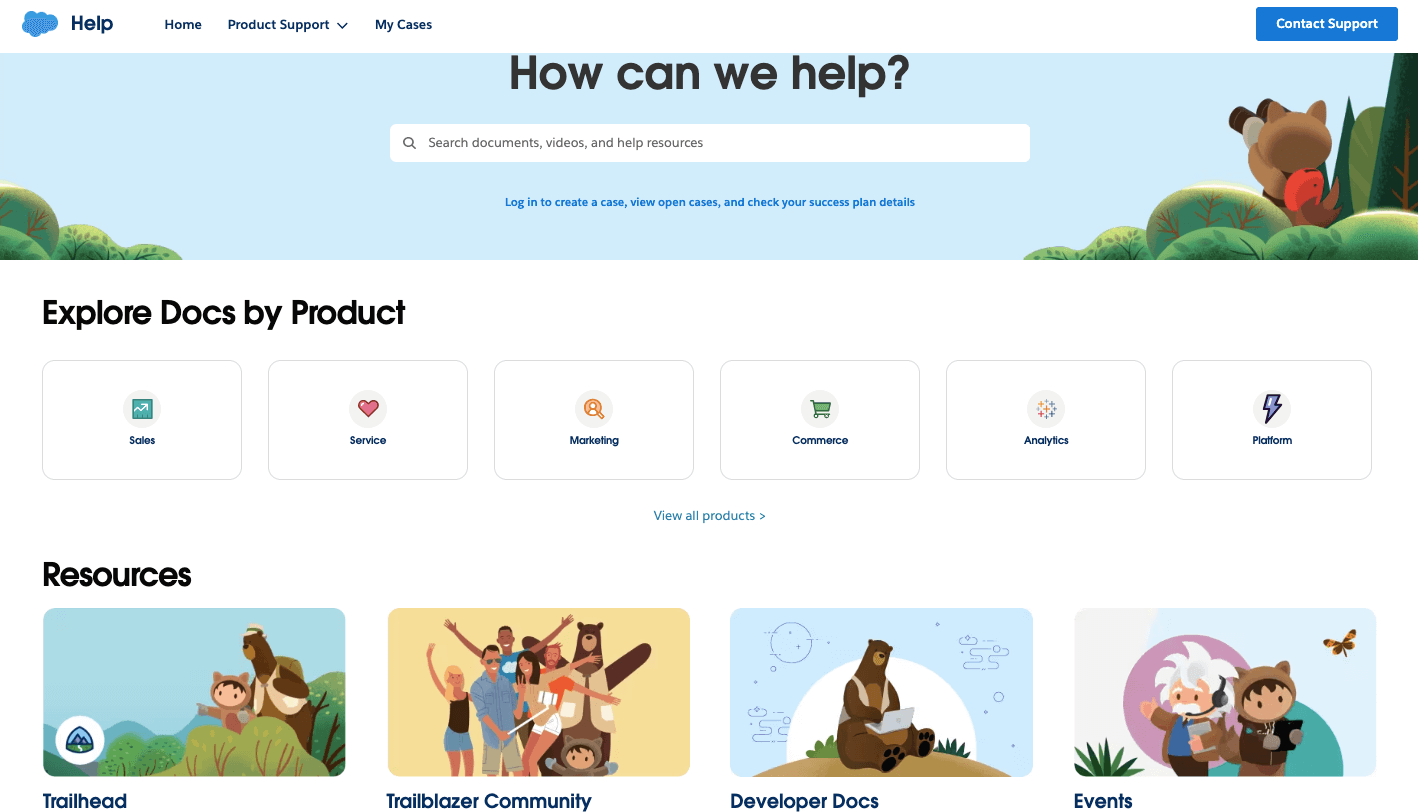This screenshot has width=1418, height=812.
Task: Click the Contact Support button
Action: coord(1327,24)
